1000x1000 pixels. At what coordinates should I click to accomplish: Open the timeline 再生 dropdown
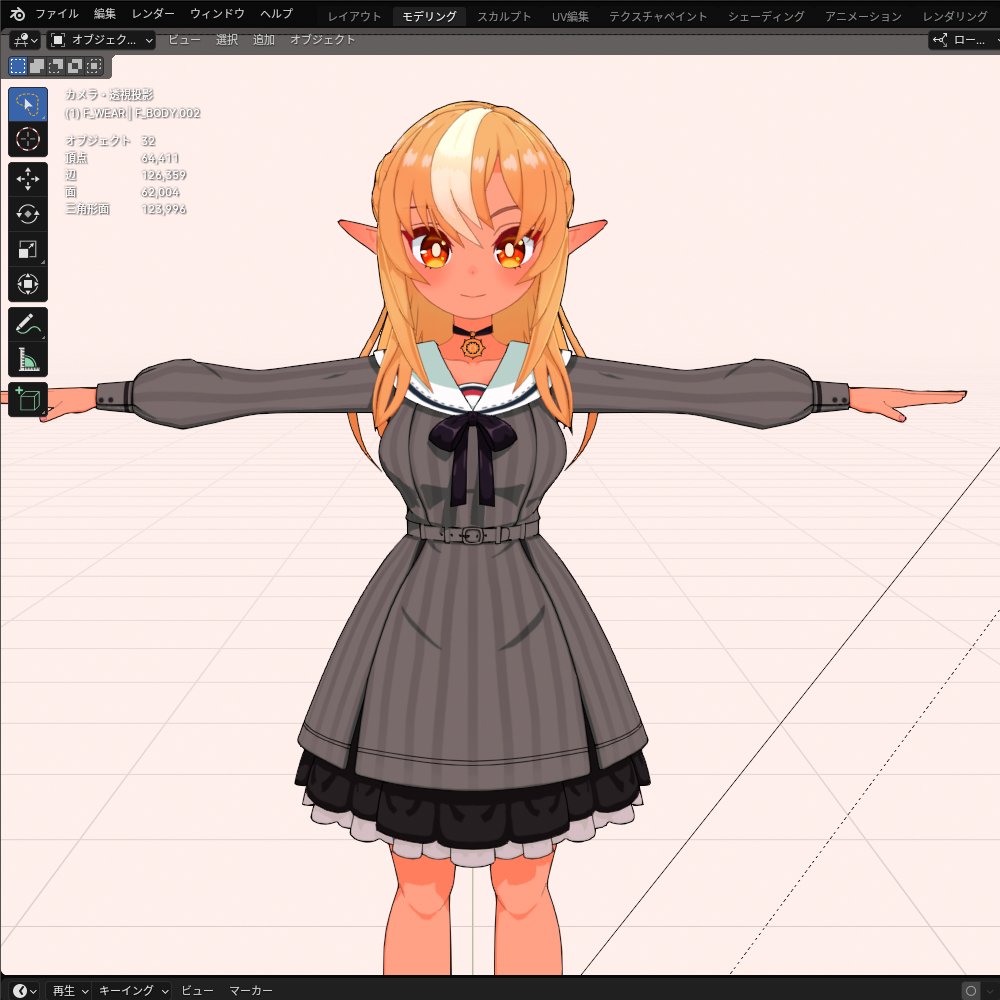pyautogui.click(x=68, y=990)
